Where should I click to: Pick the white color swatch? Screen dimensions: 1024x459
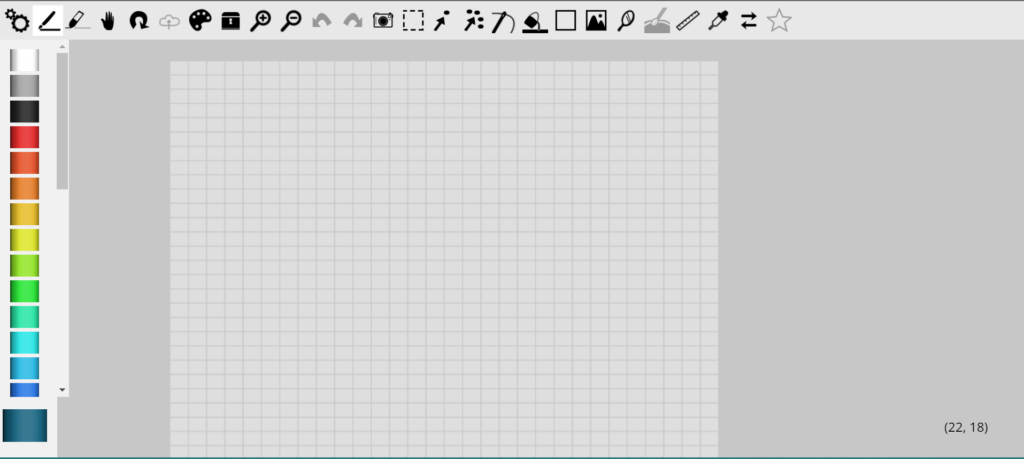tap(24, 60)
